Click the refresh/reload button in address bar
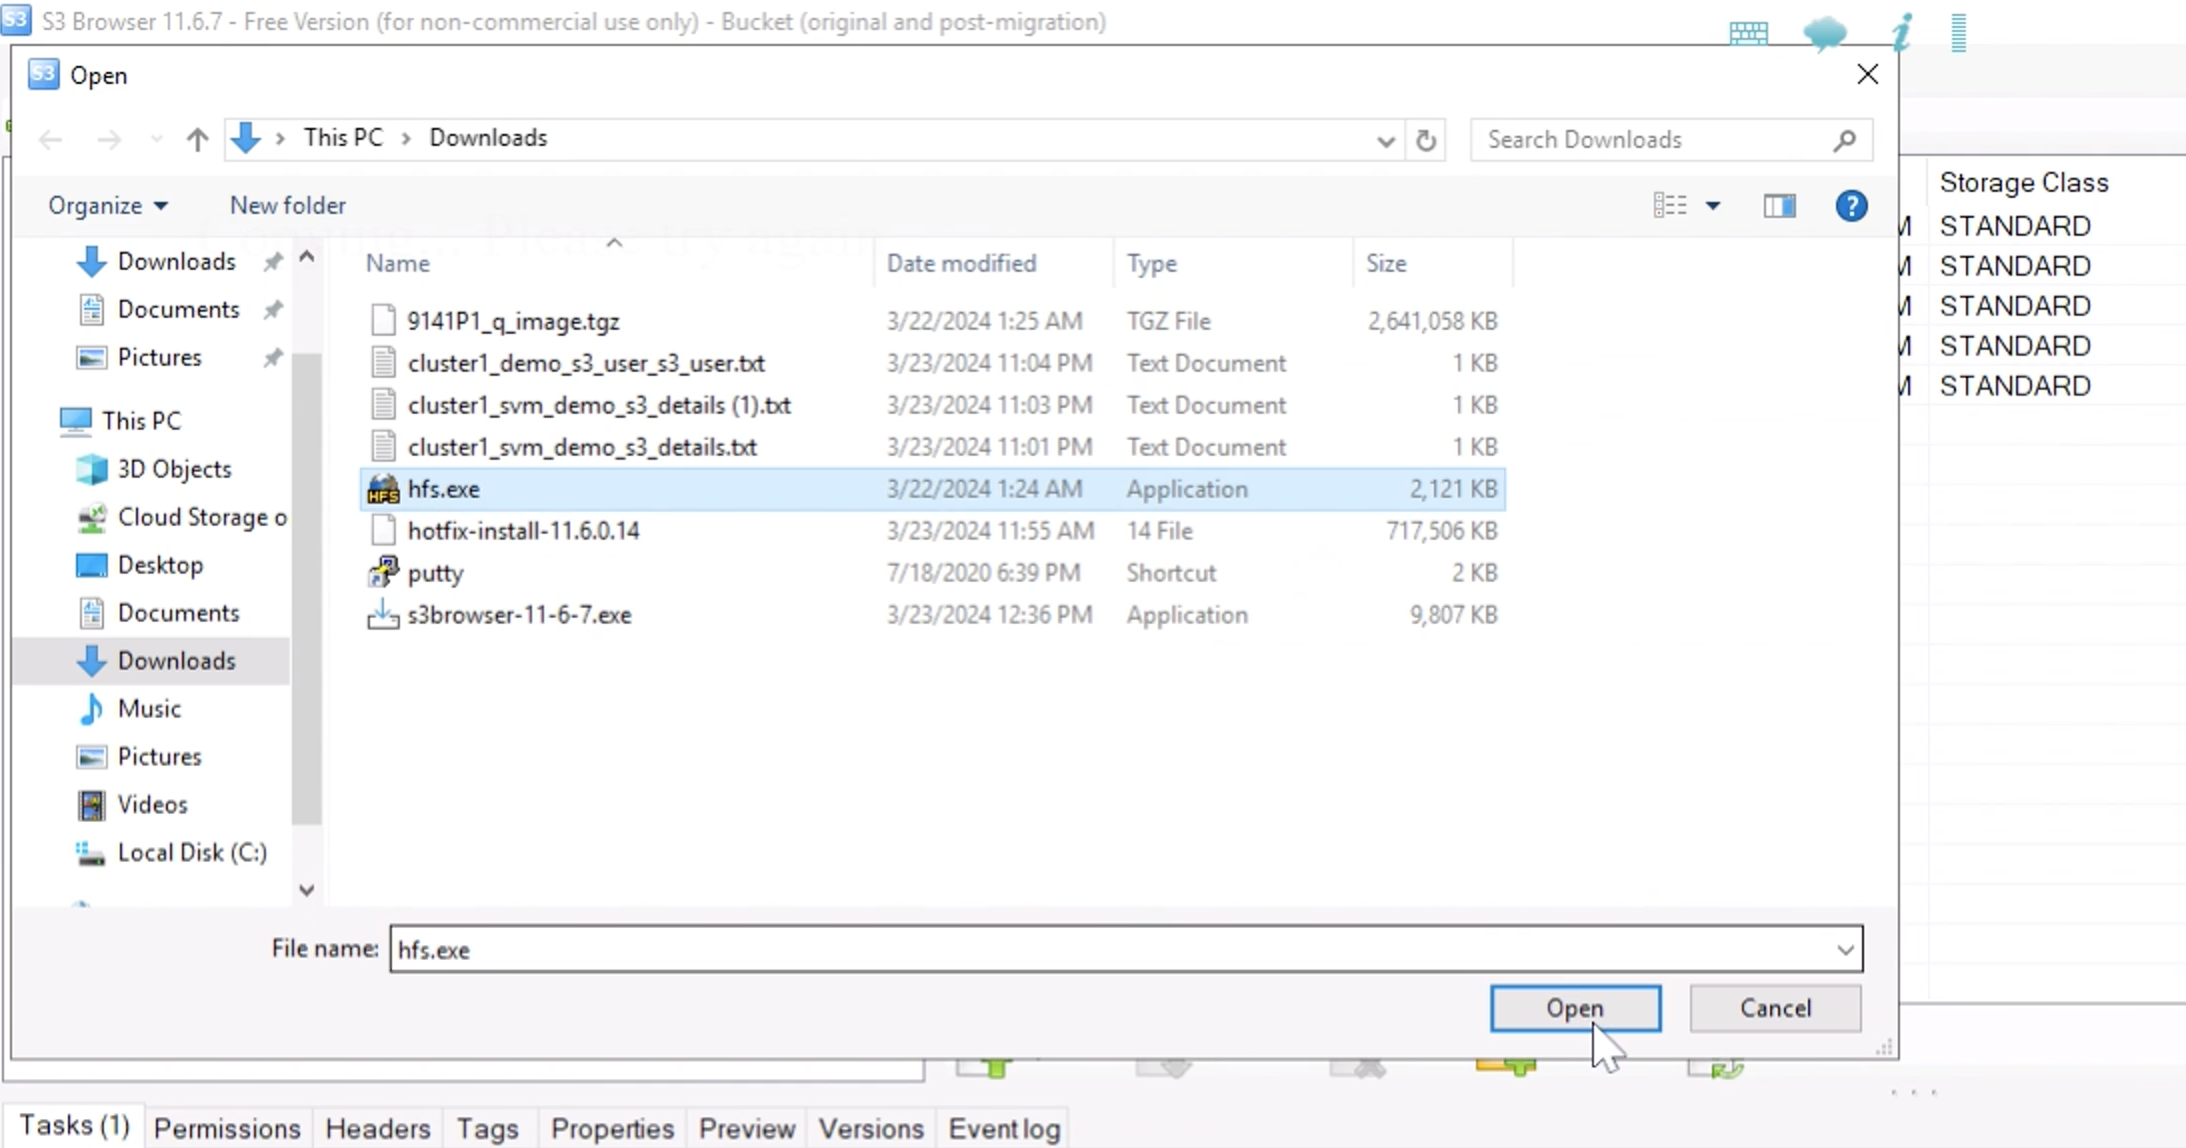The height and width of the screenshot is (1148, 2186). 1426,139
